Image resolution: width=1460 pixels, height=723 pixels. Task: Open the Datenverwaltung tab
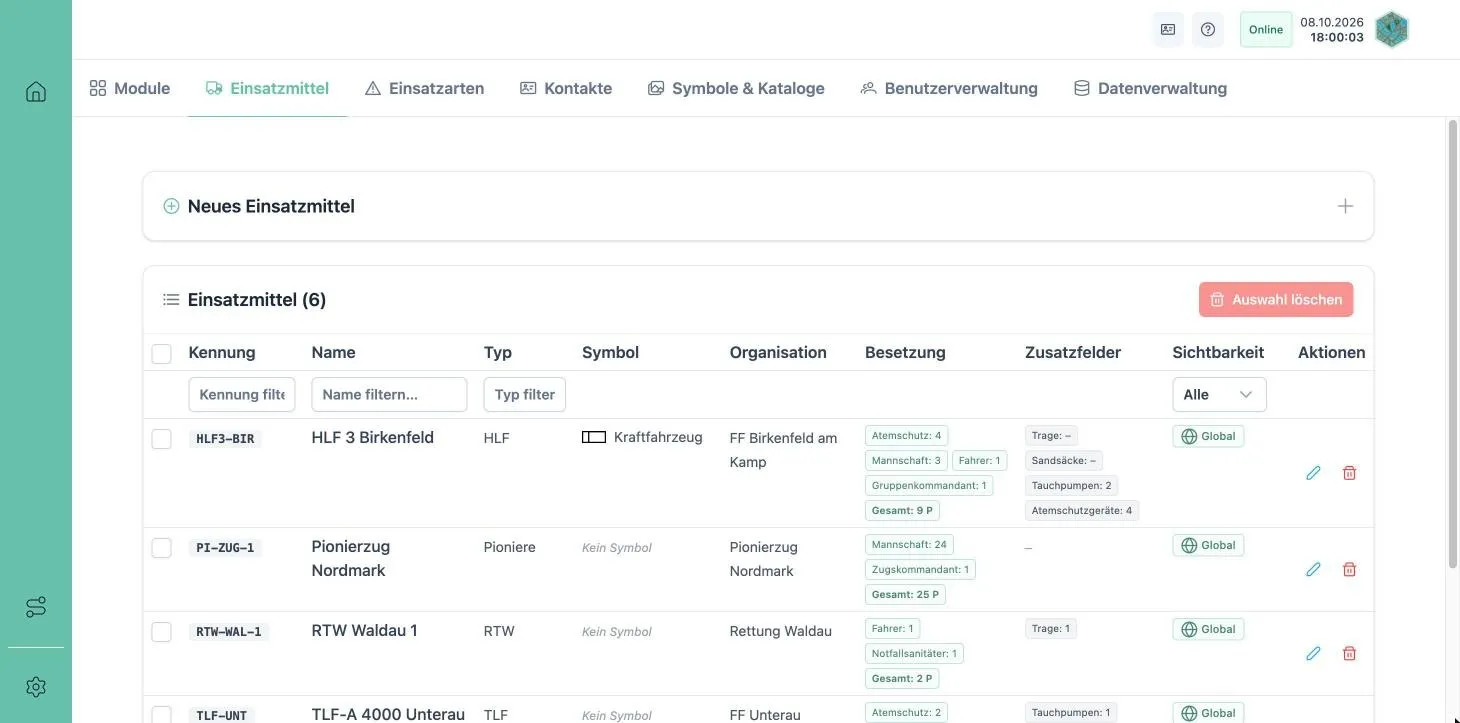pyautogui.click(x=1150, y=88)
